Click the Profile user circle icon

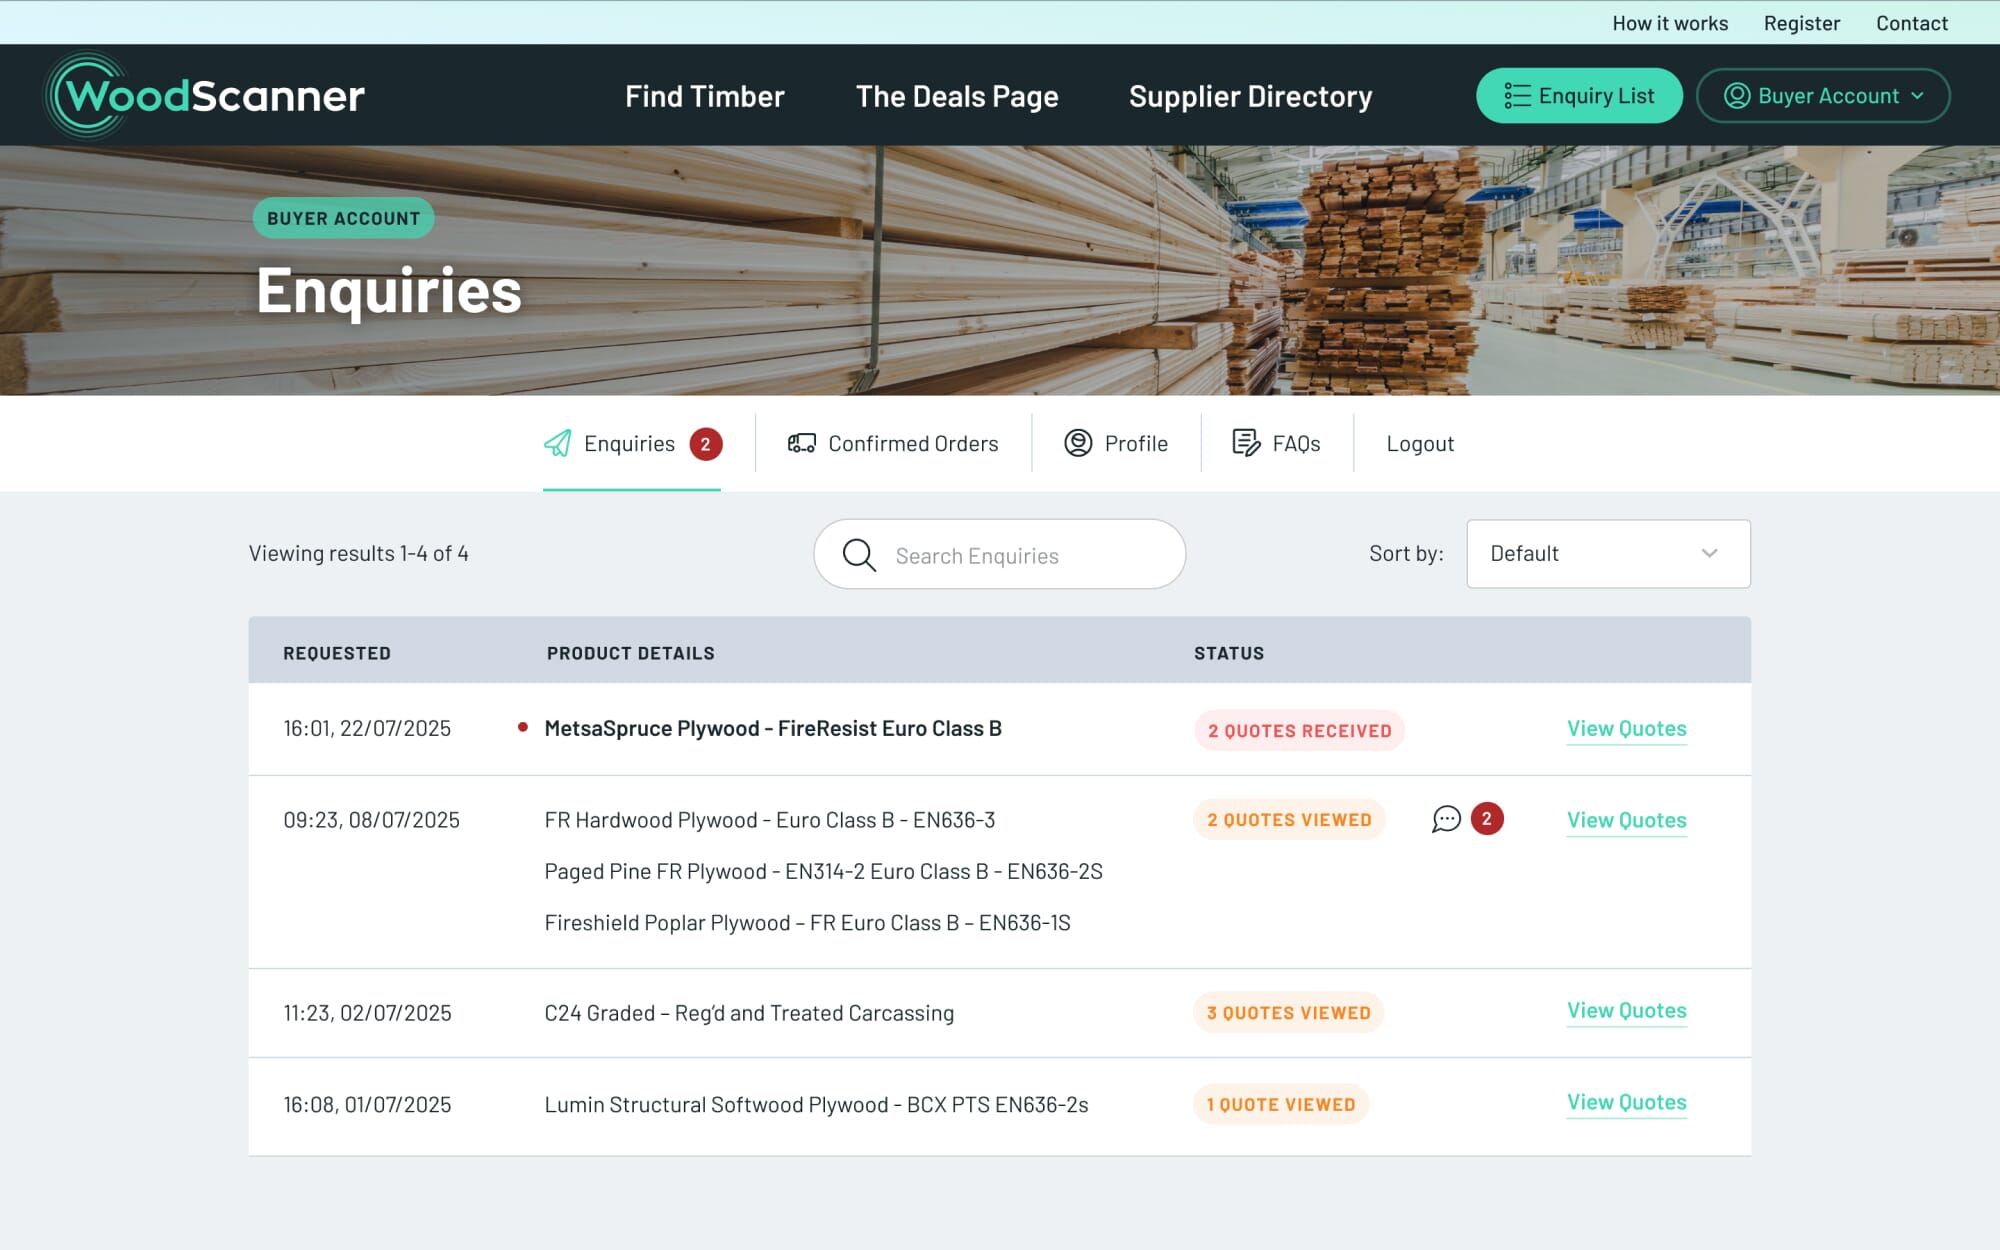click(1078, 443)
